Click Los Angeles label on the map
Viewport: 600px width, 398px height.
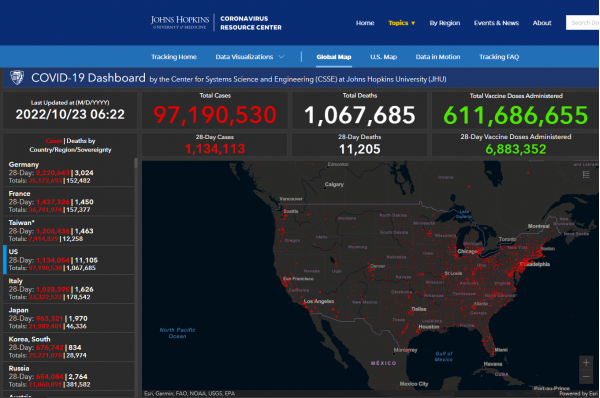tap(319, 301)
